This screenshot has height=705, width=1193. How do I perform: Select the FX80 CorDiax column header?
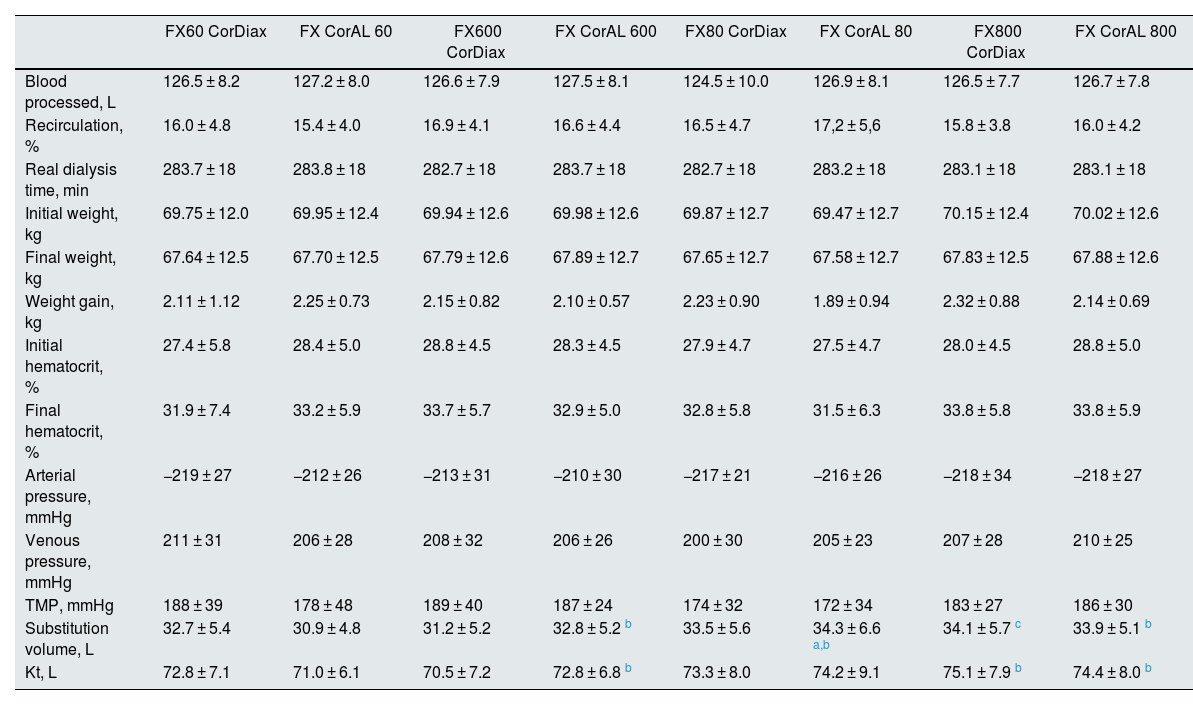pos(736,31)
